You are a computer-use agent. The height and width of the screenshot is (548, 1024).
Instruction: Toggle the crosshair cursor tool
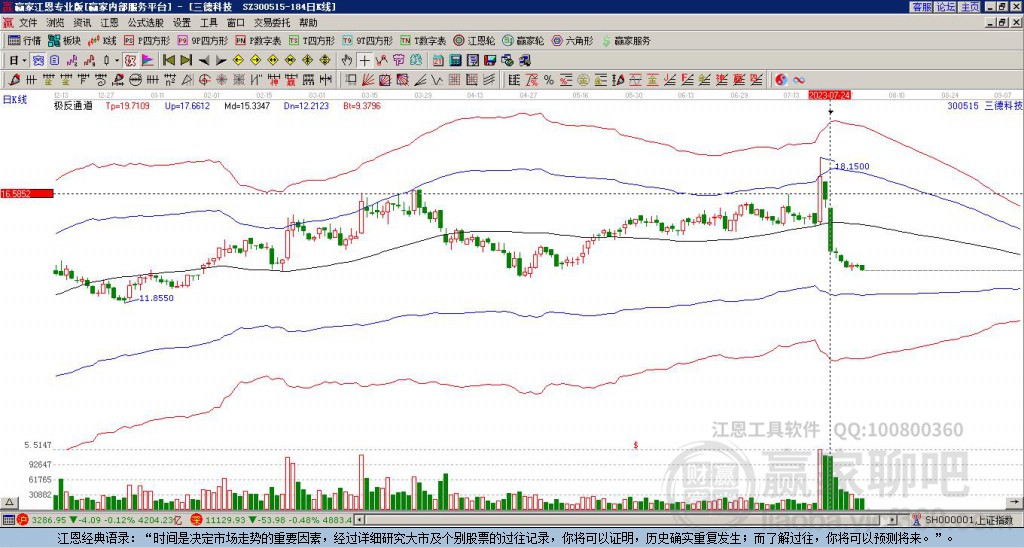click(x=364, y=61)
